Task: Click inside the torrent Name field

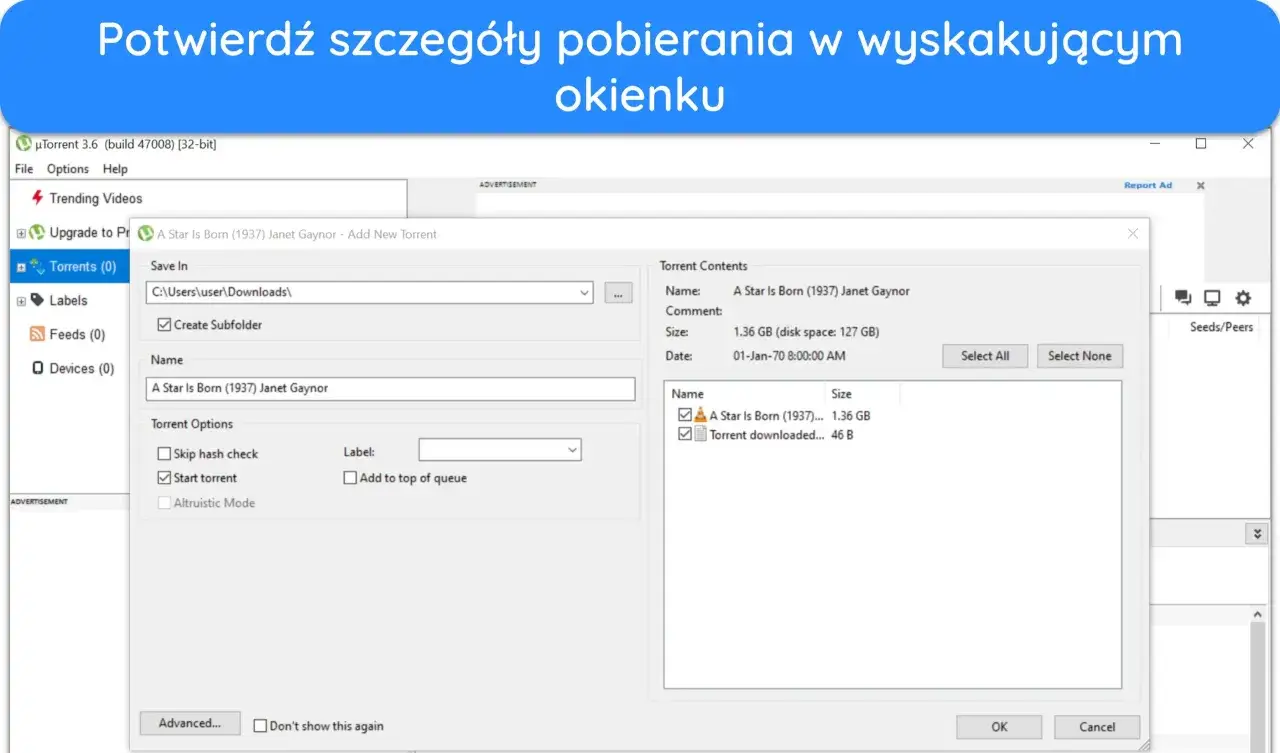Action: pyautogui.click(x=390, y=389)
